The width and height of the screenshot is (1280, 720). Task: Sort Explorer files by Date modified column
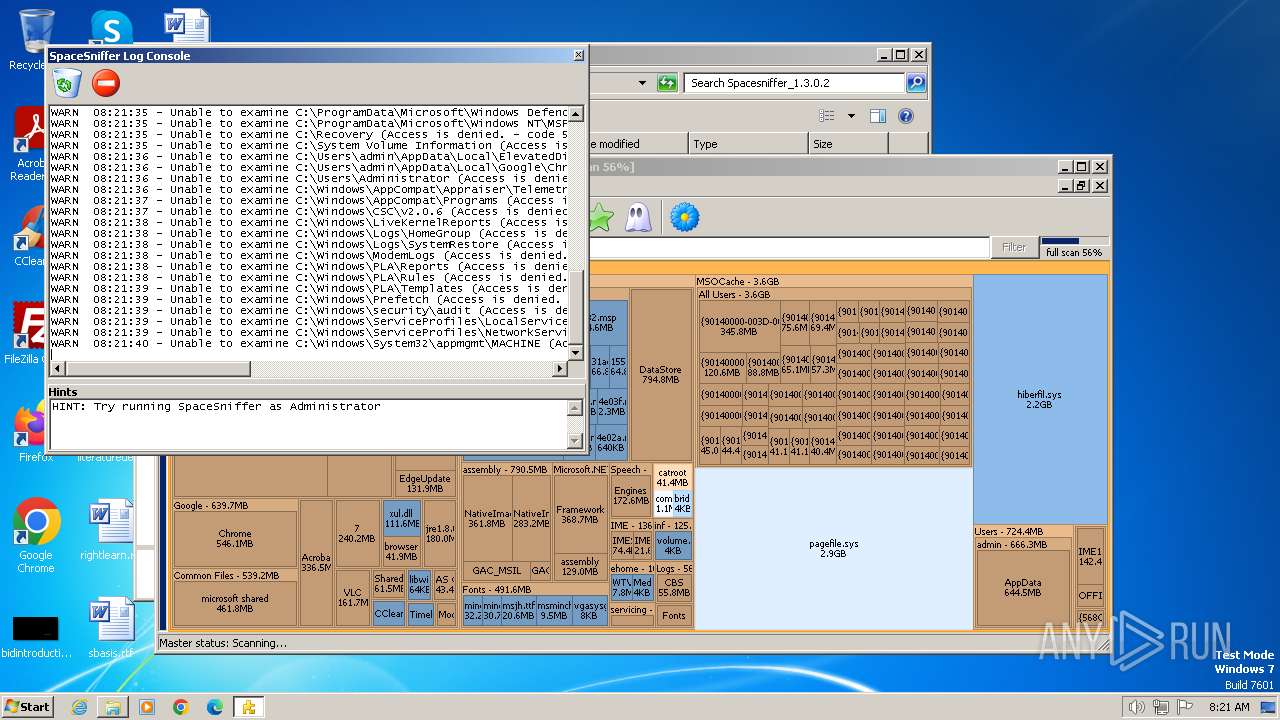pyautogui.click(x=638, y=144)
